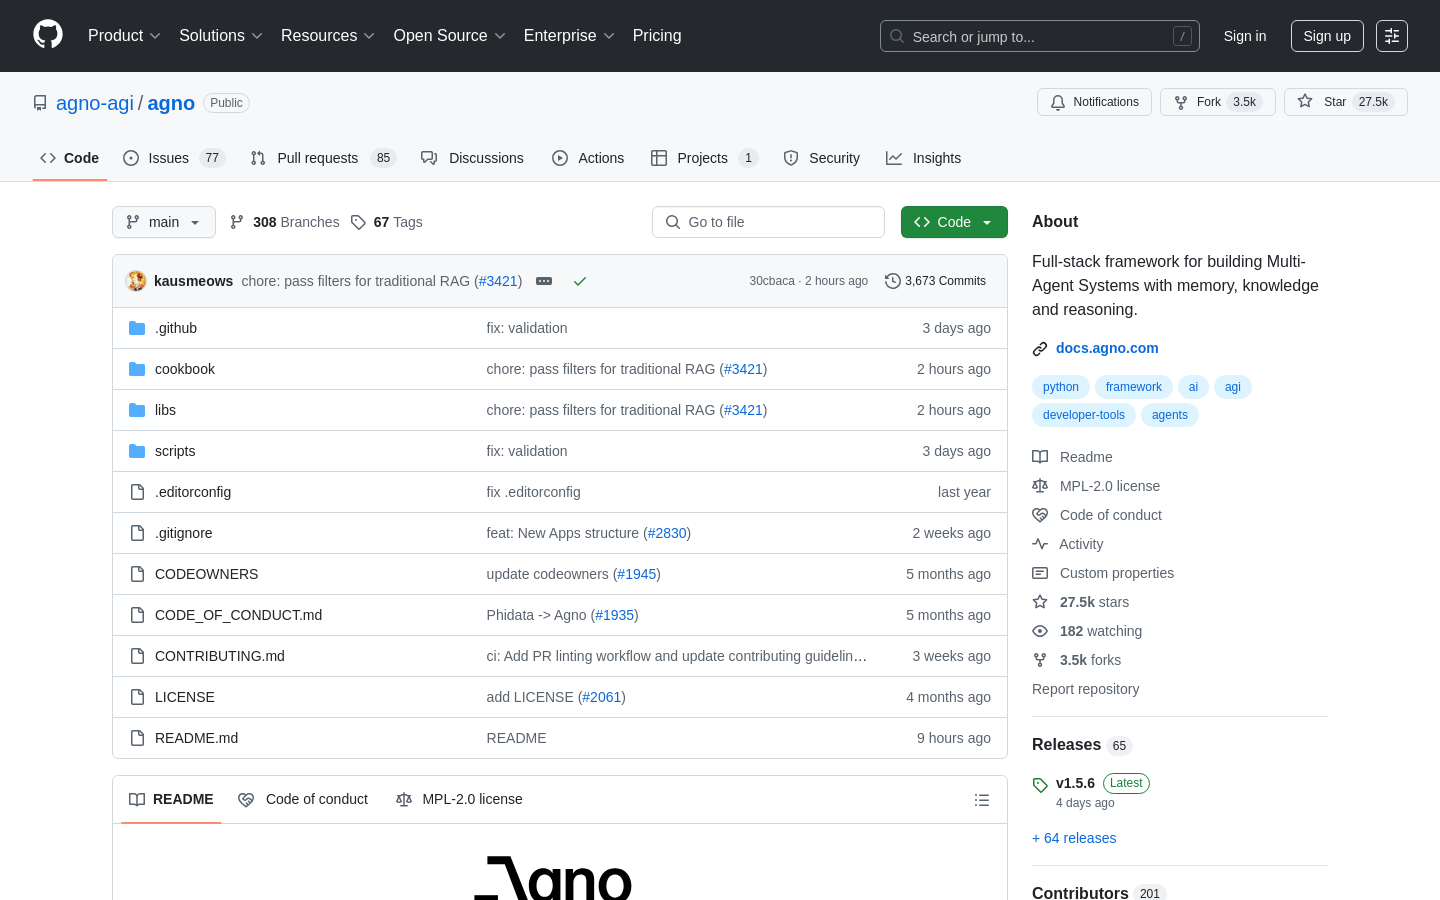
Task: Click the scripts folder icon
Action: click(137, 451)
